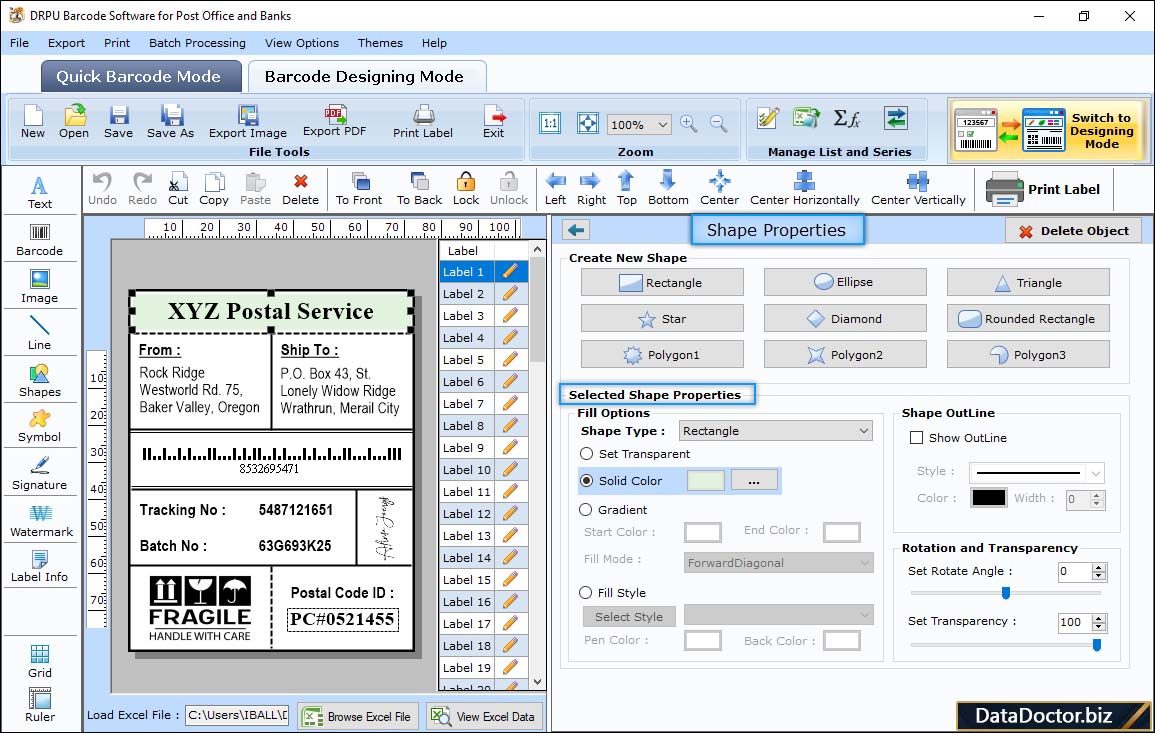The width and height of the screenshot is (1155, 733).
Task: Create a Rounded Rectangle shape
Action: (1028, 318)
